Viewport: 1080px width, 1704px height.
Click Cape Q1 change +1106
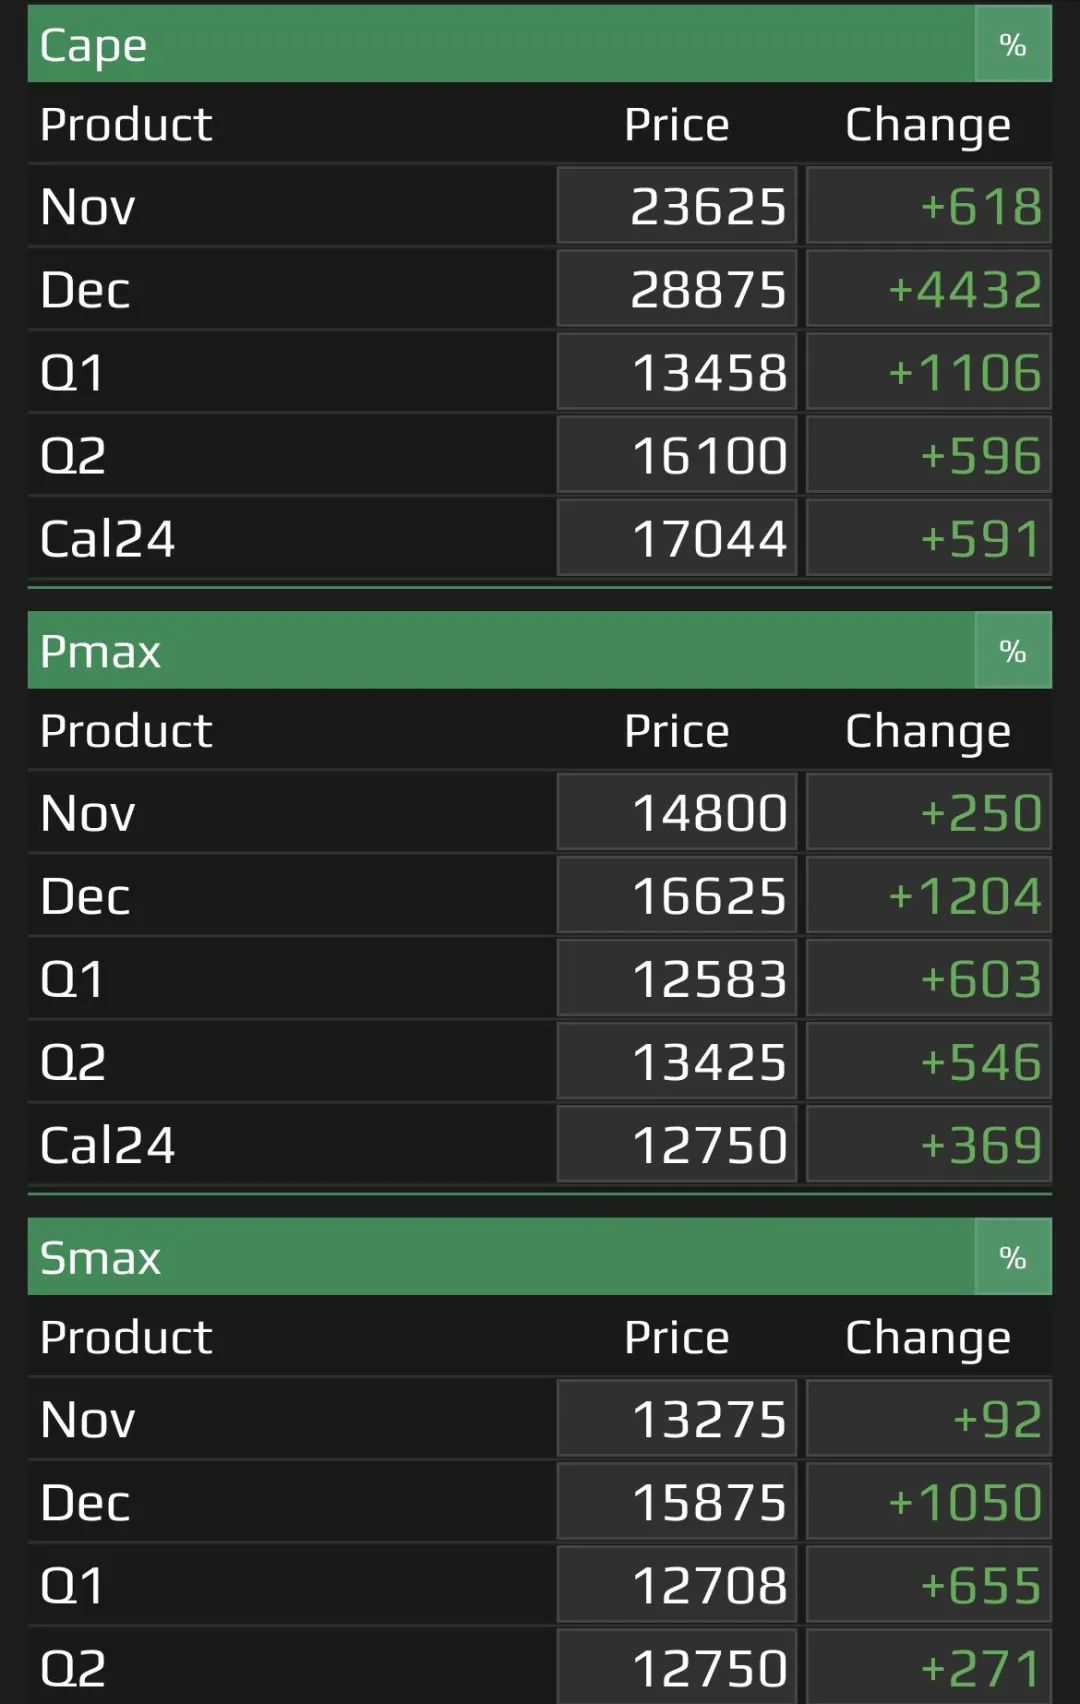pos(929,372)
